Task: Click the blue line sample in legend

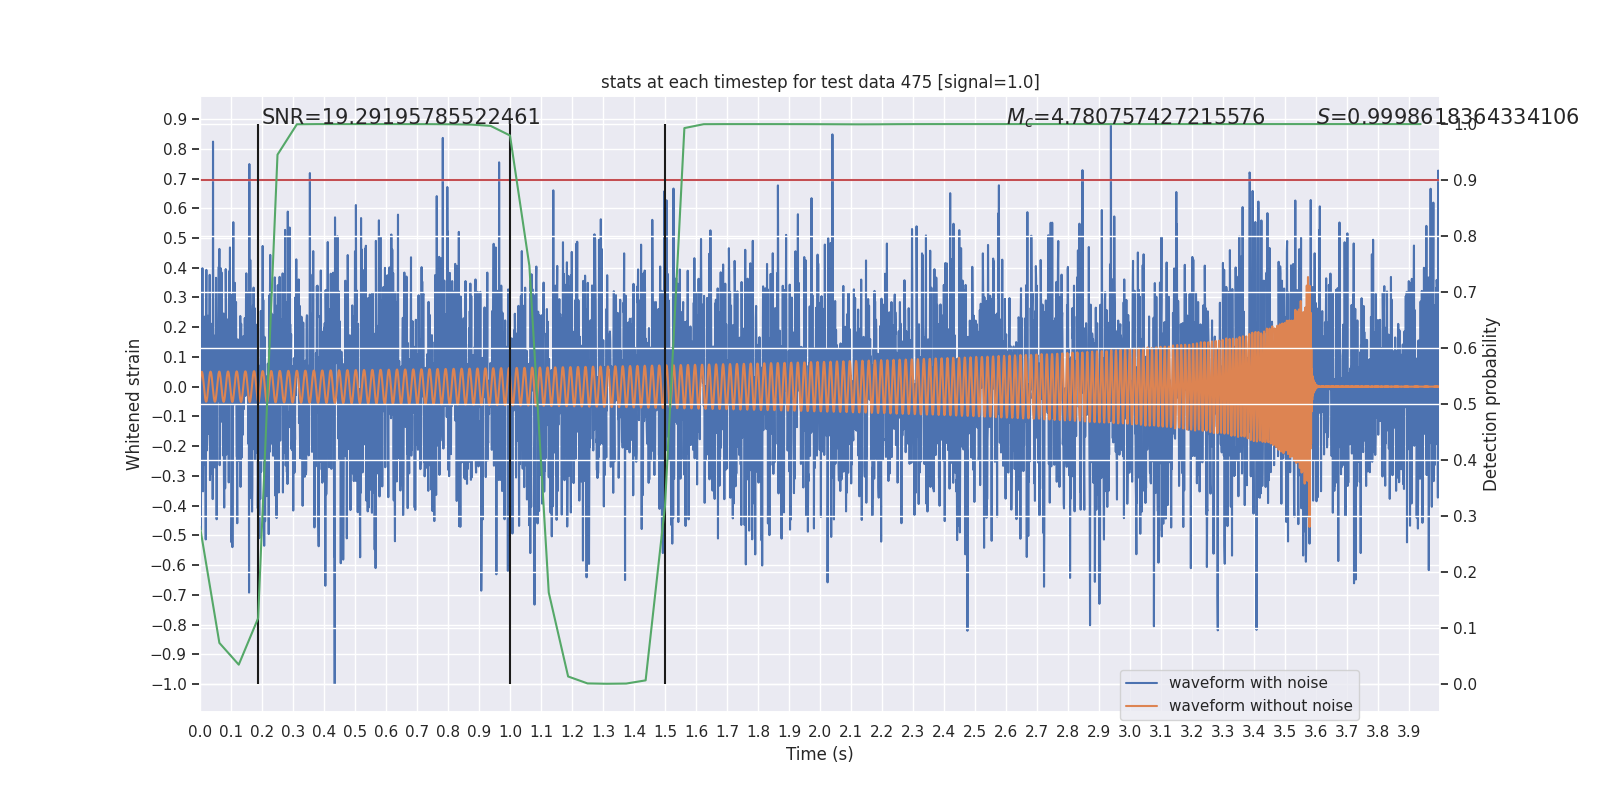Action: 1142,683
